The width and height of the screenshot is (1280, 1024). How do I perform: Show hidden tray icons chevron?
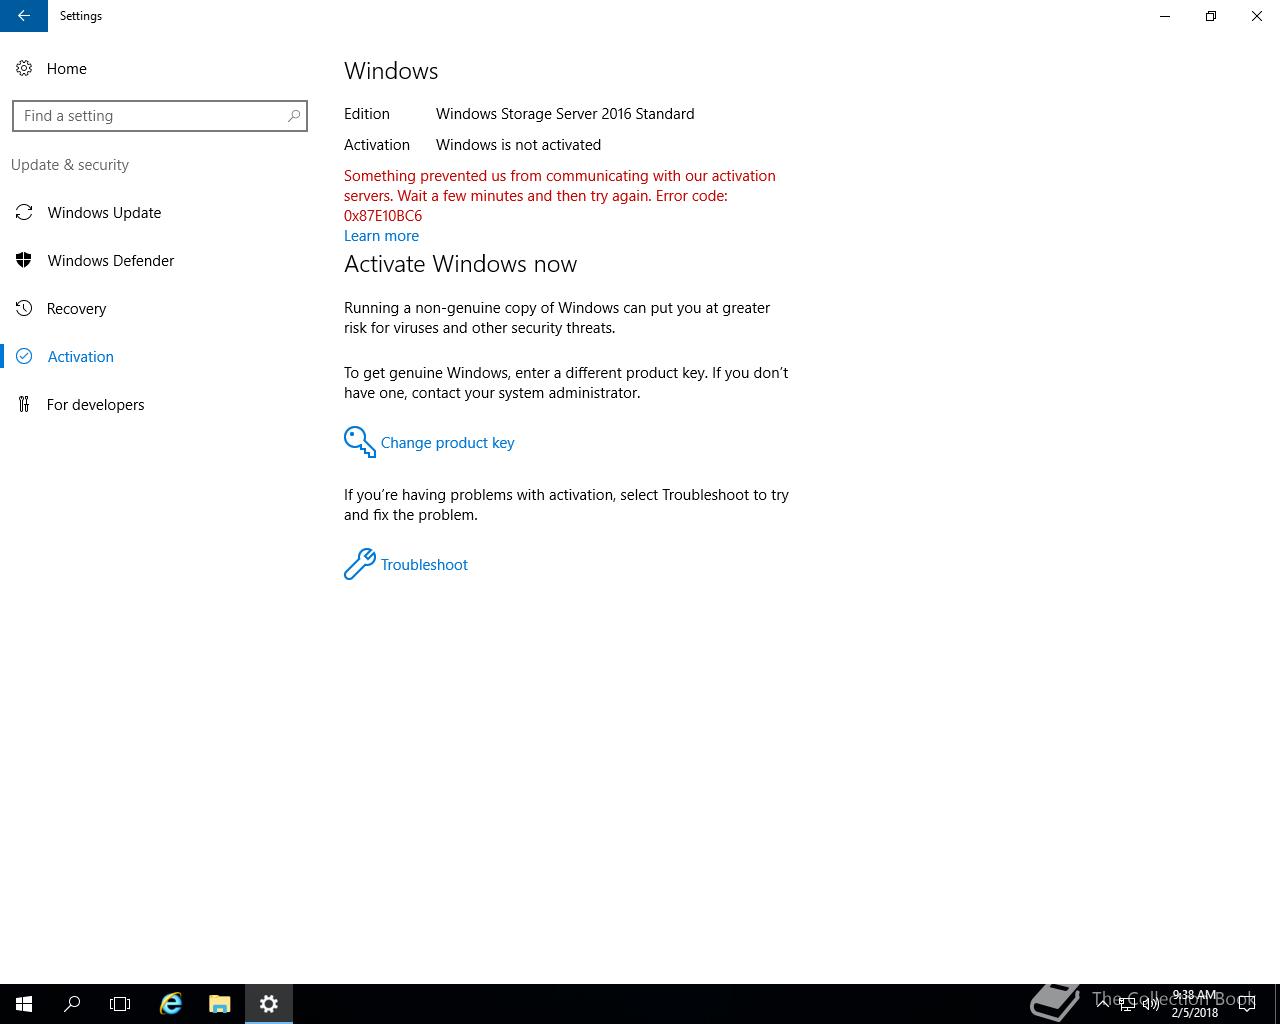click(x=1104, y=1004)
